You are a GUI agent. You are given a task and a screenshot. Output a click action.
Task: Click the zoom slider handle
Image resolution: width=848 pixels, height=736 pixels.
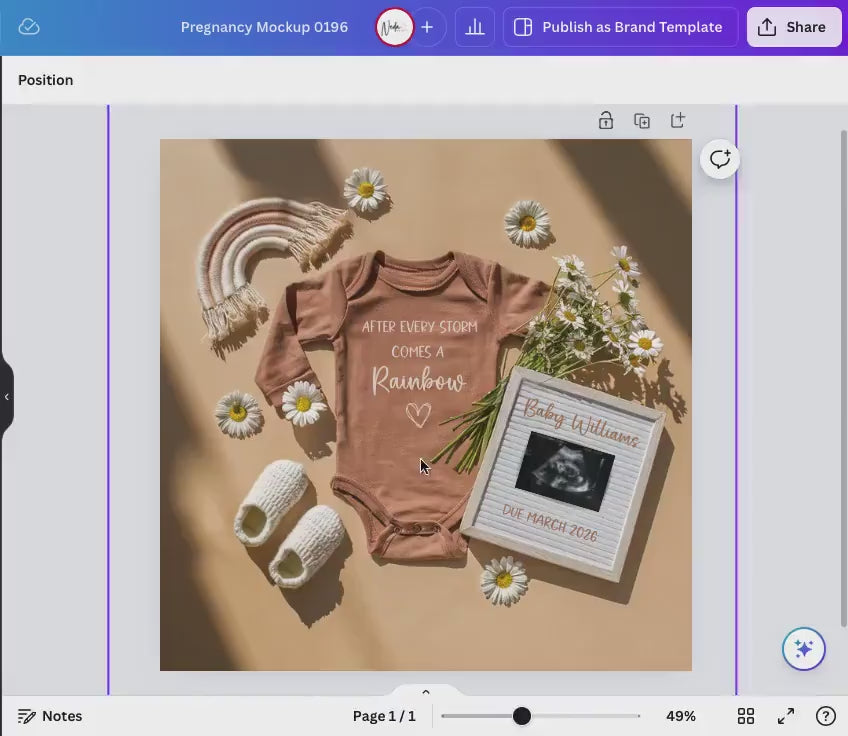click(x=521, y=716)
